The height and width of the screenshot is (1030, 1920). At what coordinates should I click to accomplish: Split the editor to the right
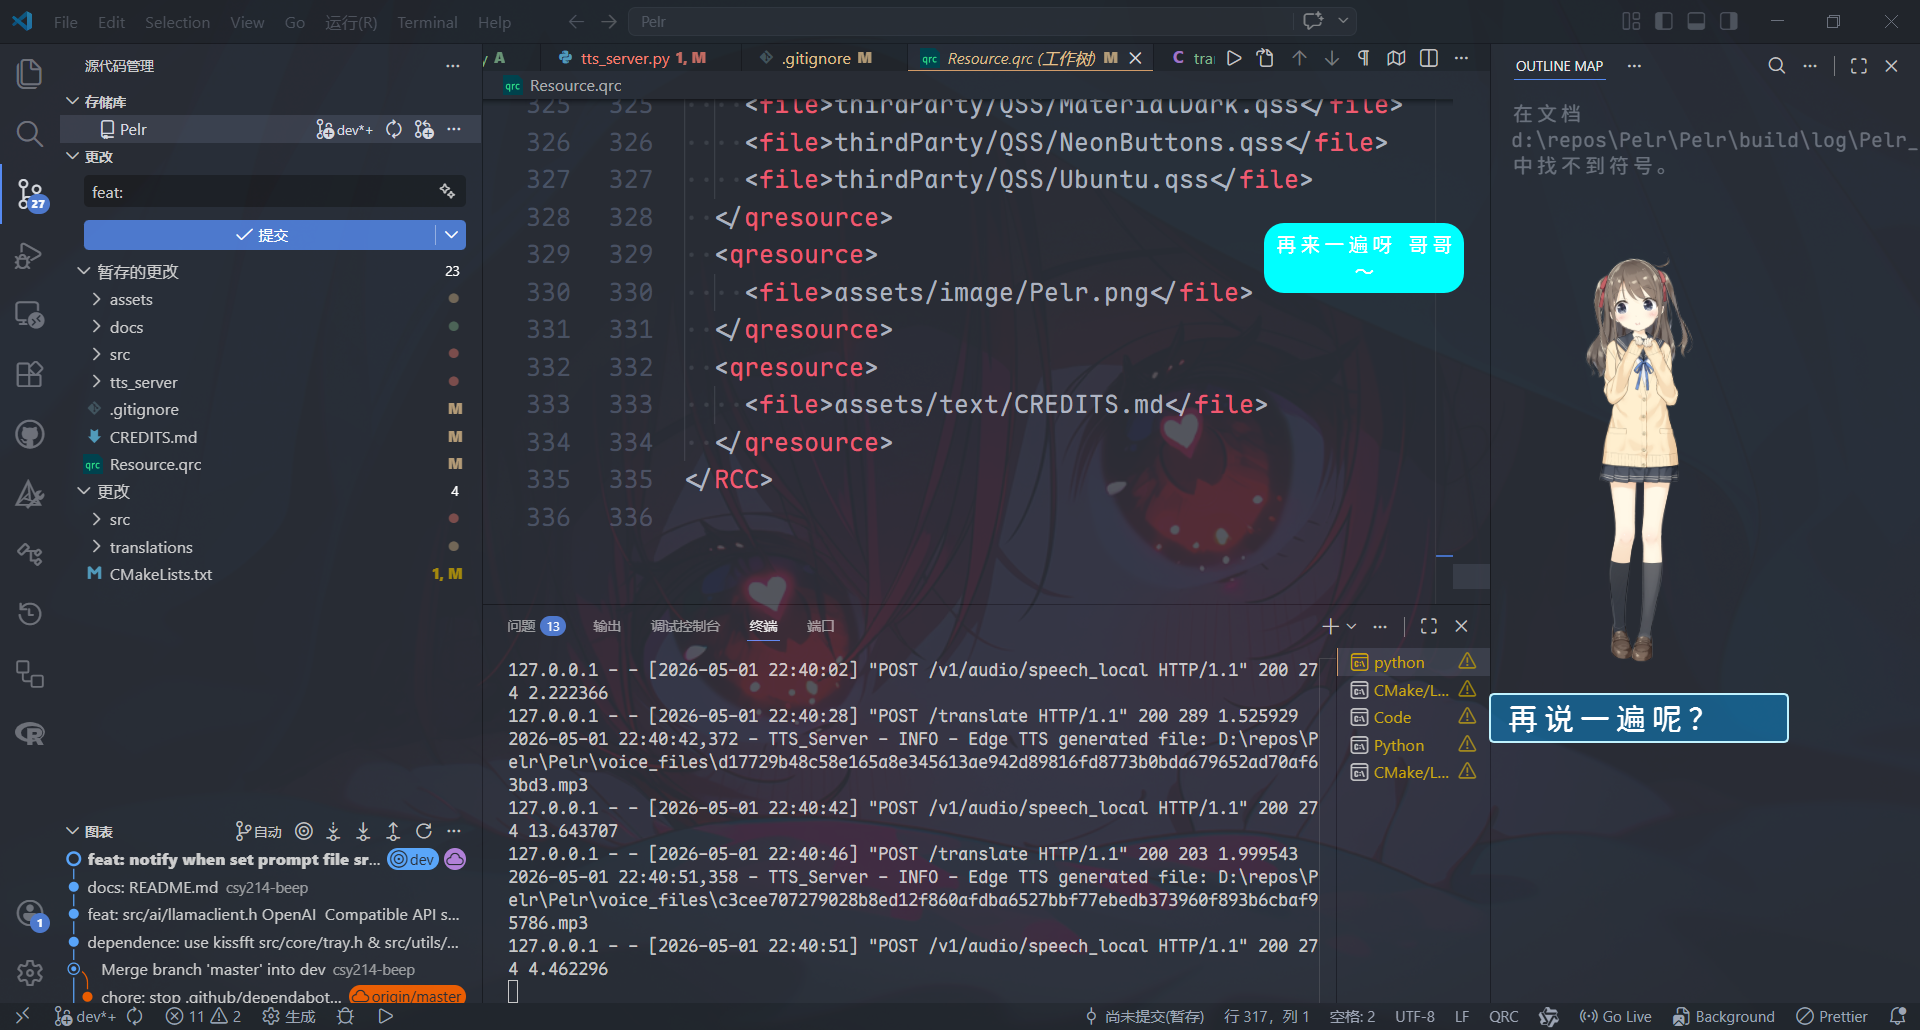coord(1429,58)
